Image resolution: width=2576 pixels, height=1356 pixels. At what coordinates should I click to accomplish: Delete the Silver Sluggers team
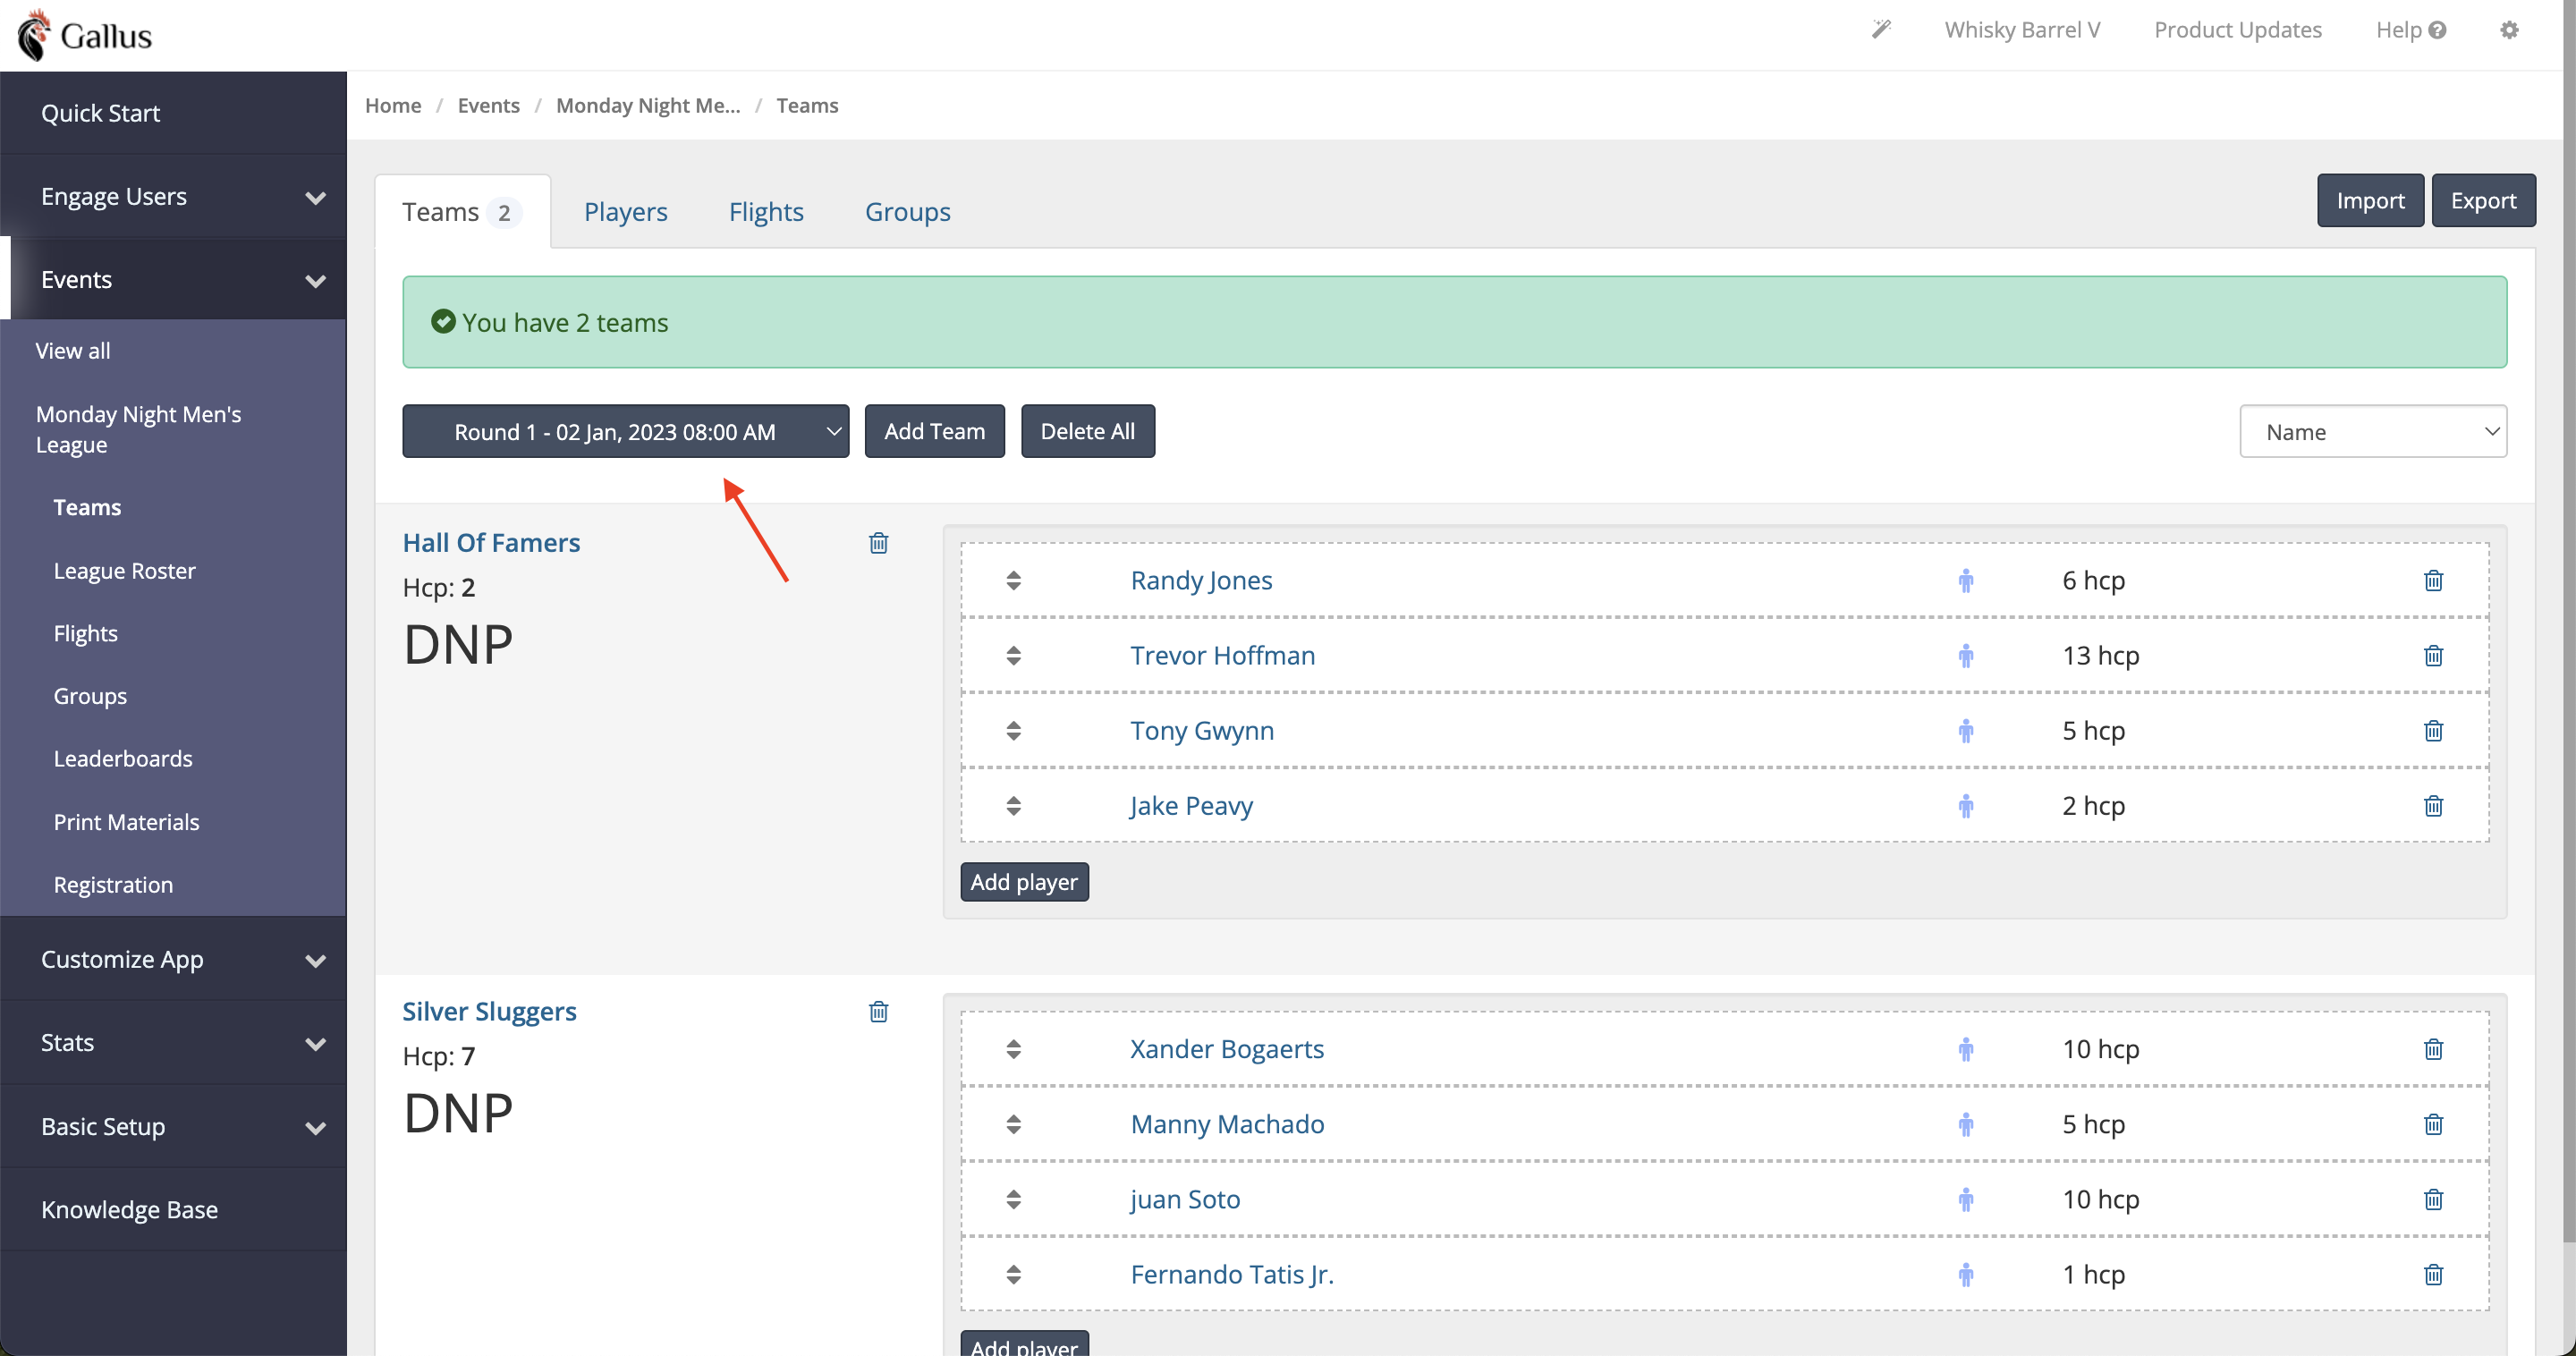(x=878, y=1011)
